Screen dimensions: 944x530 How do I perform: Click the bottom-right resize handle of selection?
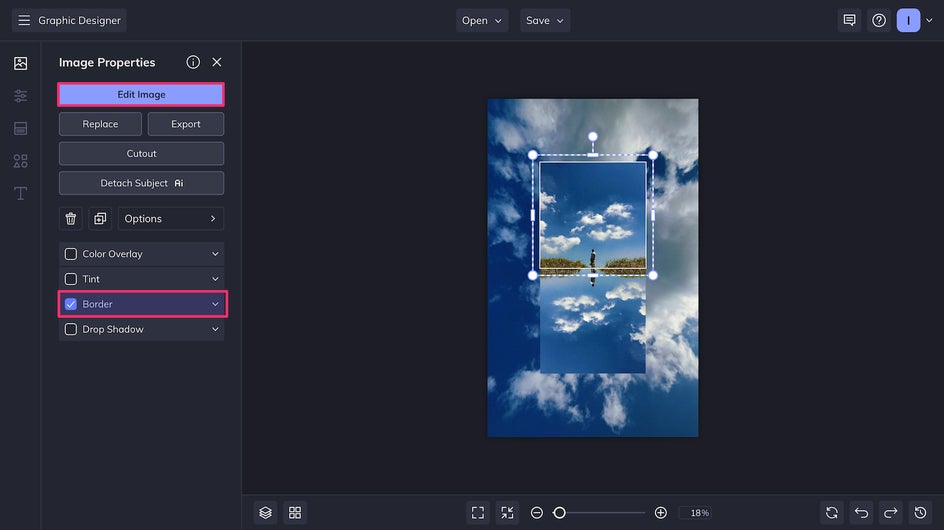pyautogui.click(x=653, y=275)
